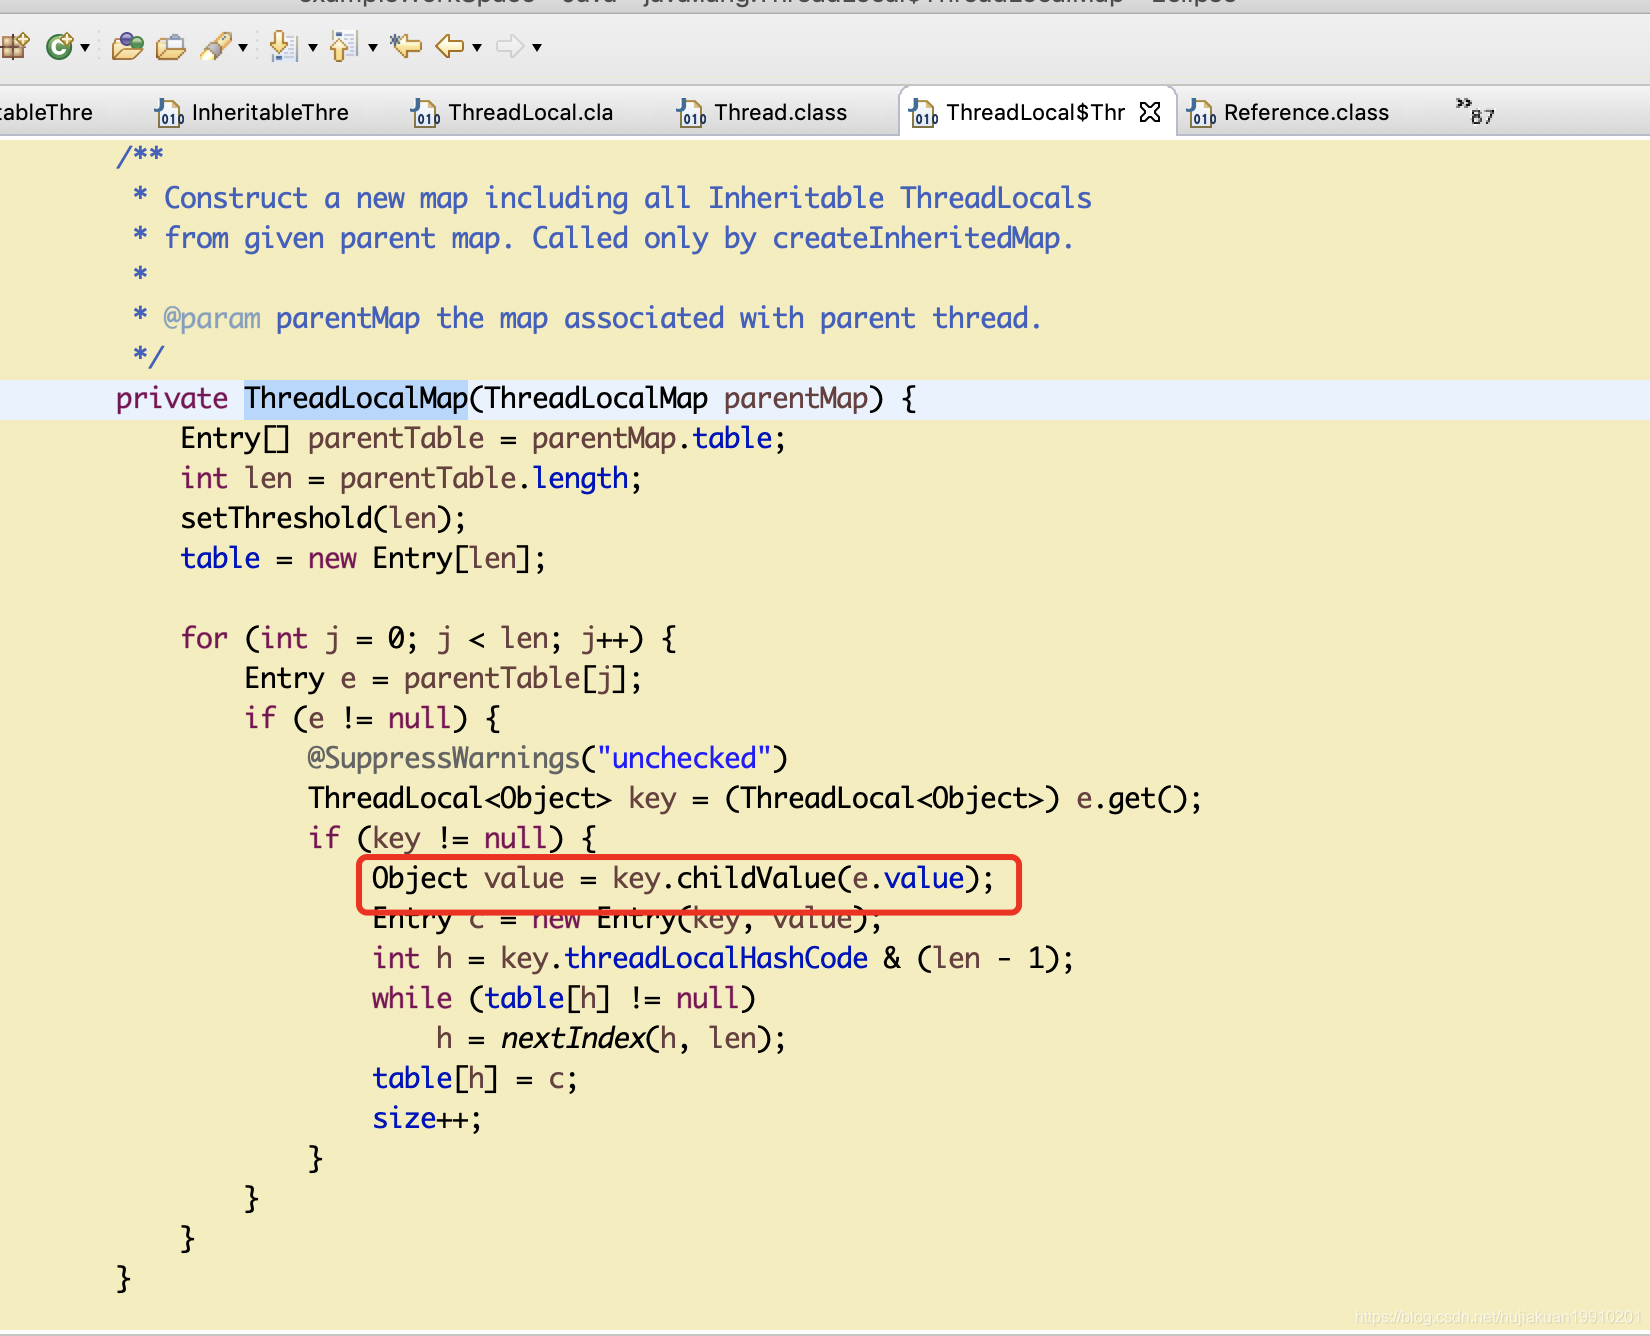The height and width of the screenshot is (1336, 1650).
Task: Close the ThreadLocal$Thr editor tab
Action: [1152, 111]
